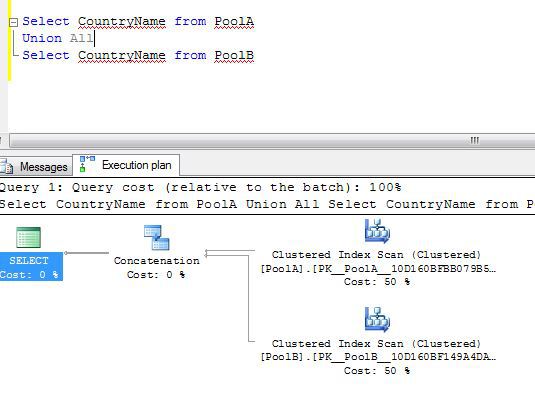Click the Execution plan tab icon

pos(87,164)
